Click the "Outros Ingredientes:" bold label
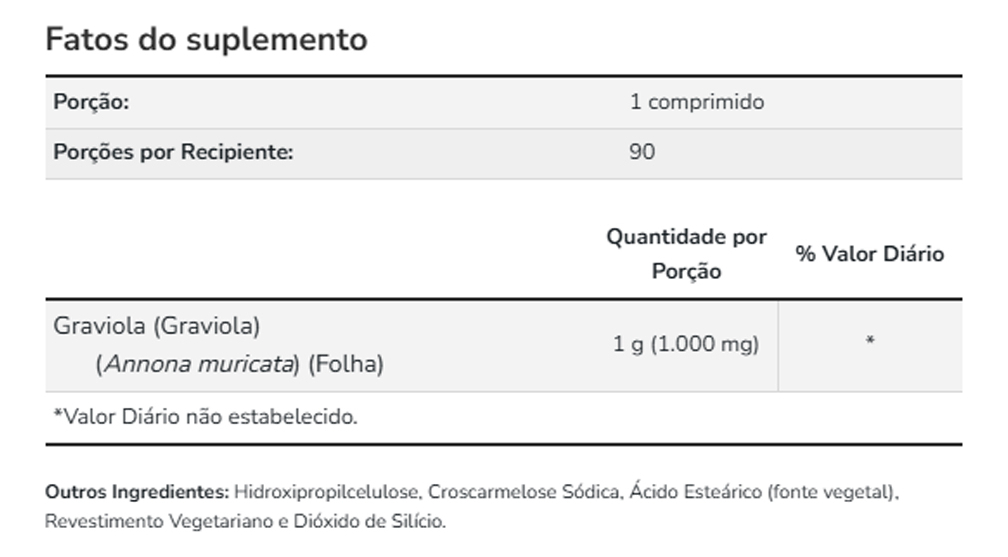Image resolution: width=1008 pixels, height=557 pixels. pos(137,493)
